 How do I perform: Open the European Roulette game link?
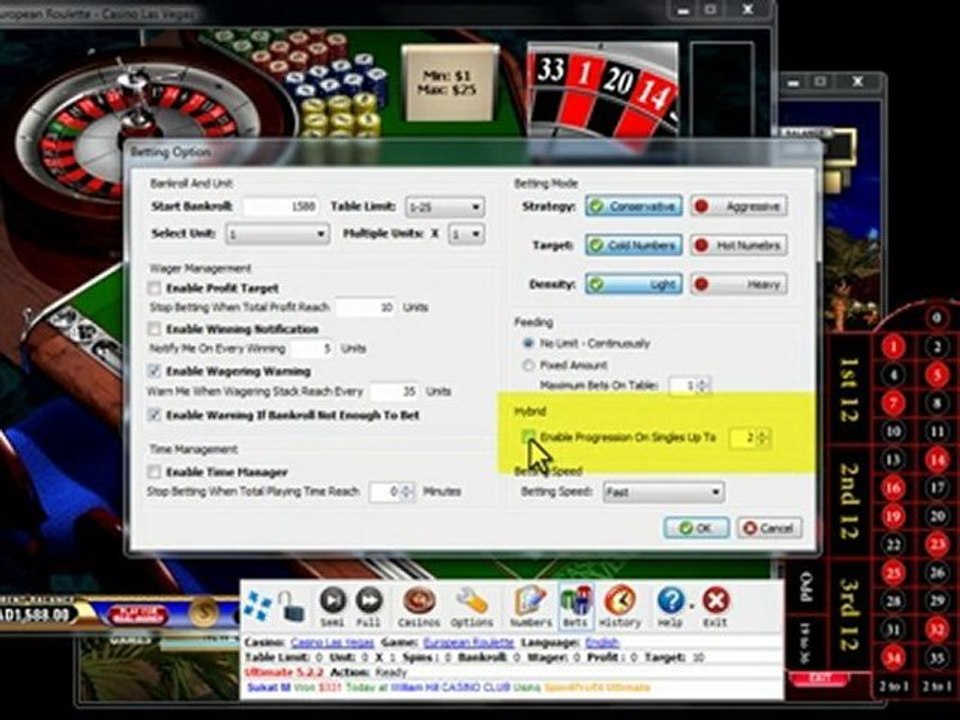468,643
